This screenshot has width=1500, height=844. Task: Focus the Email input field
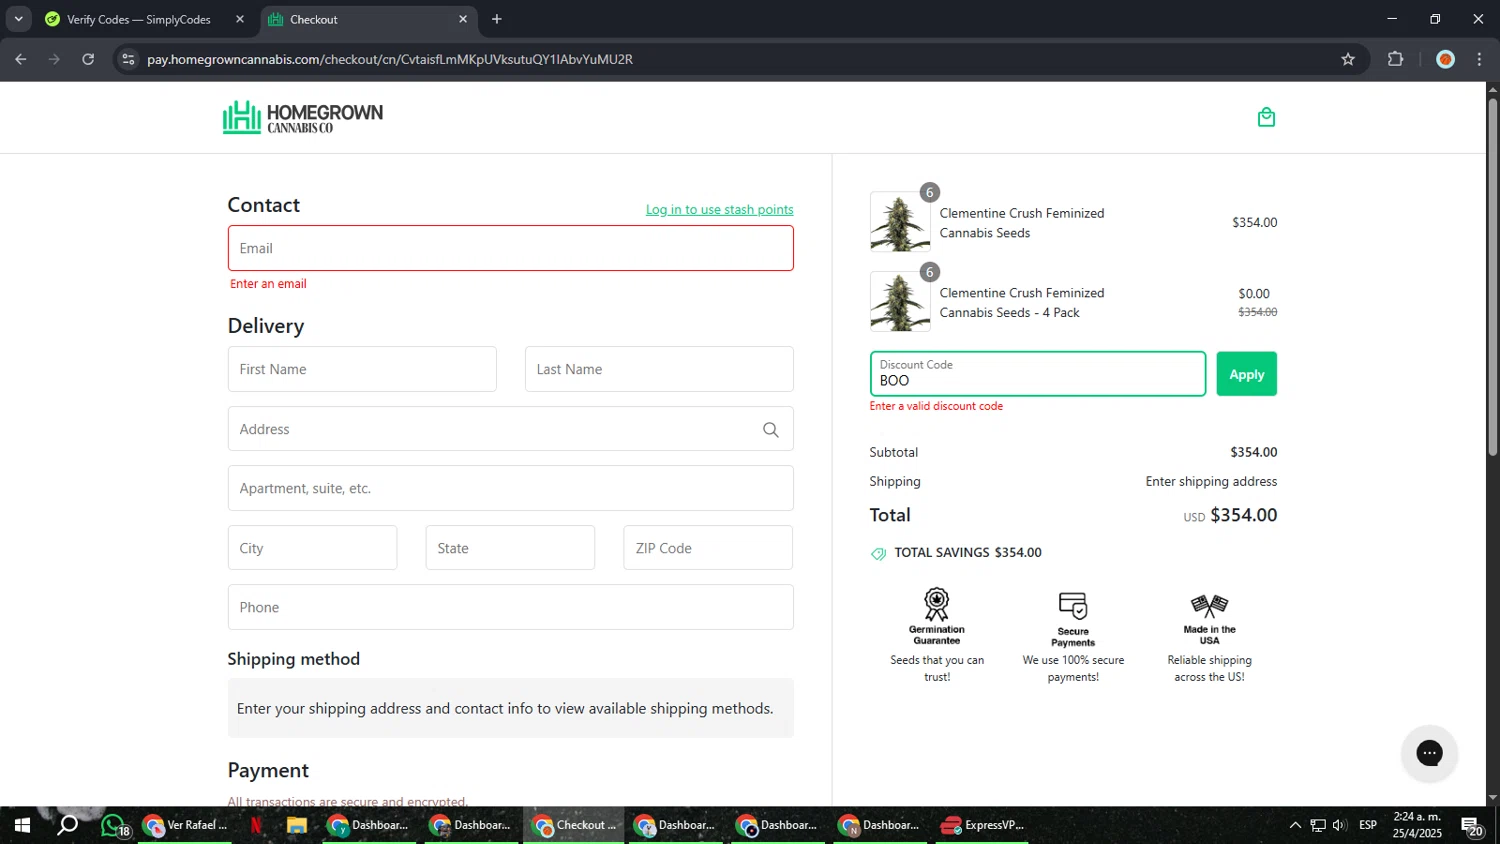510,248
